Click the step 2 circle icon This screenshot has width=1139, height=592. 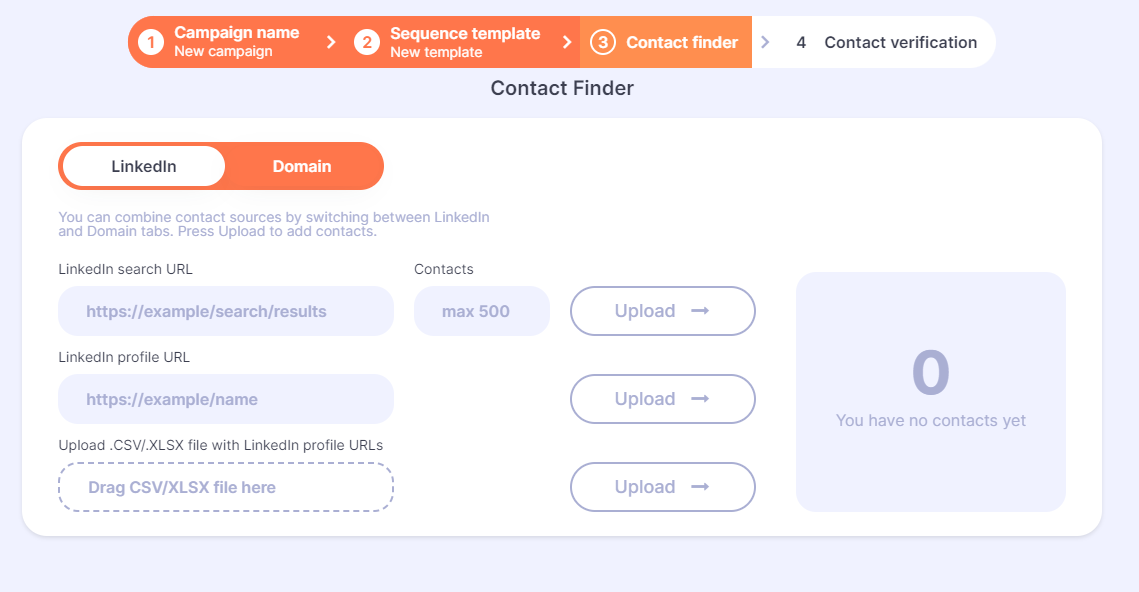click(367, 42)
